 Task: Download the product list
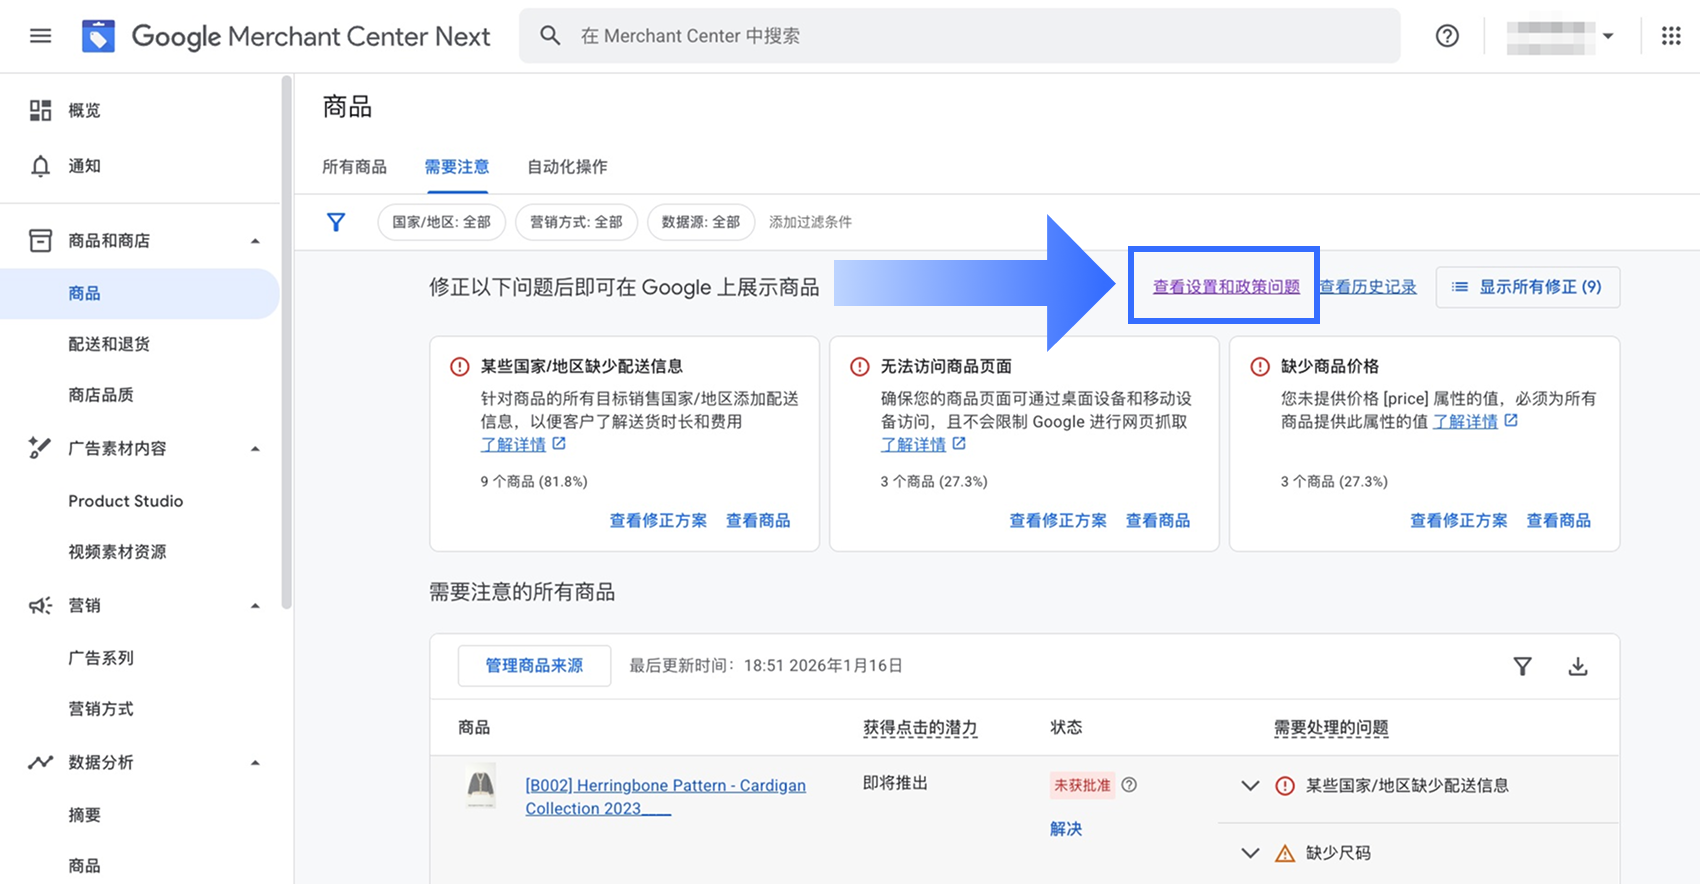tap(1578, 666)
